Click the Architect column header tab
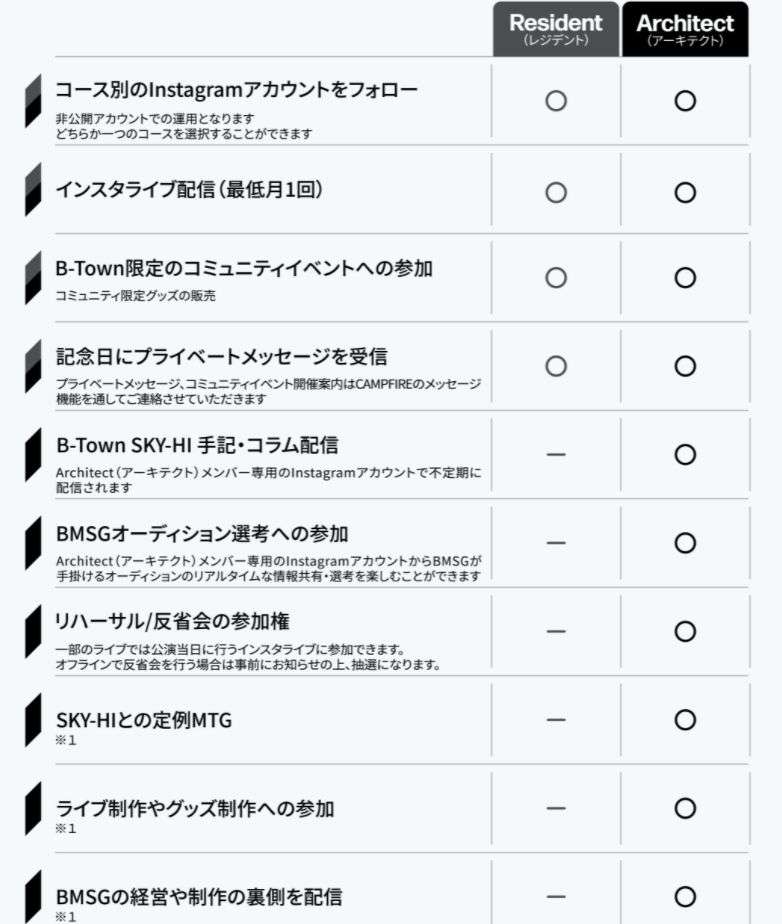Screen dimensions: 782x924 pos(685,29)
